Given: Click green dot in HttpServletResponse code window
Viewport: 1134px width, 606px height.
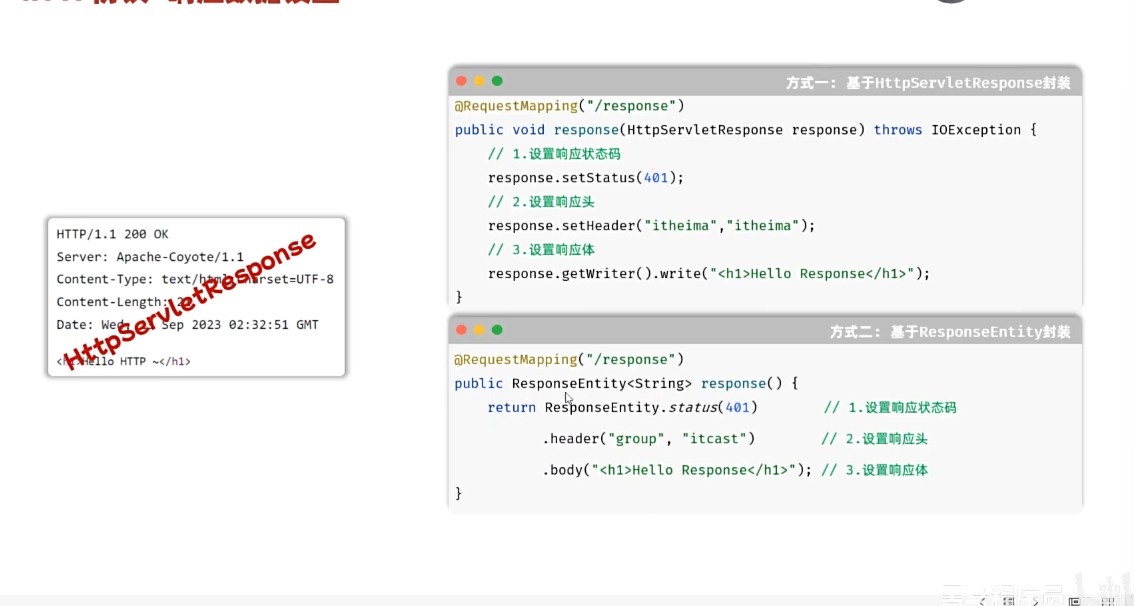Looking at the screenshot, I should click(x=497, y=81).
